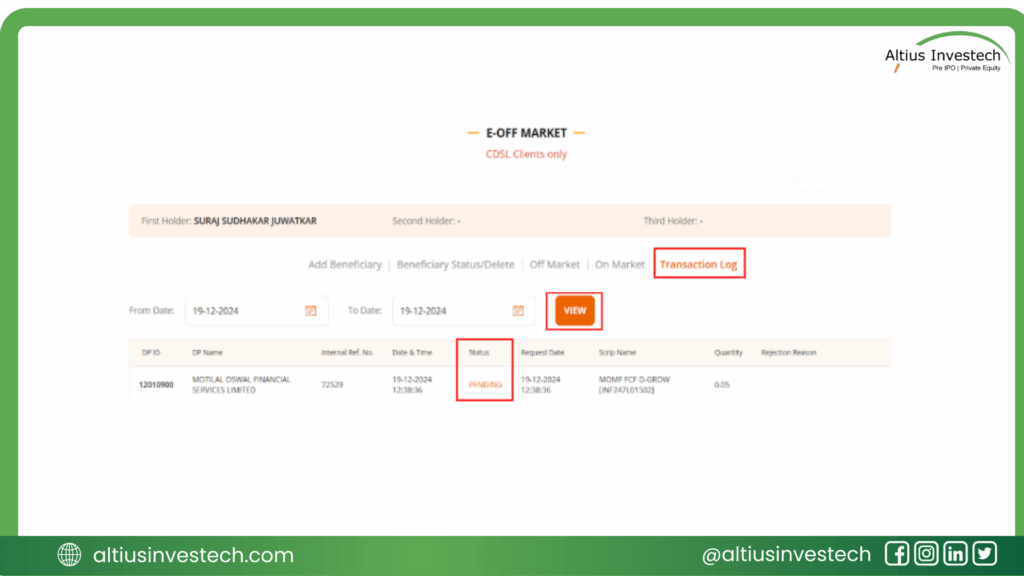Screen dimensions: 1024x576
Task: Click the To Date input field
Action: [452, 311]
